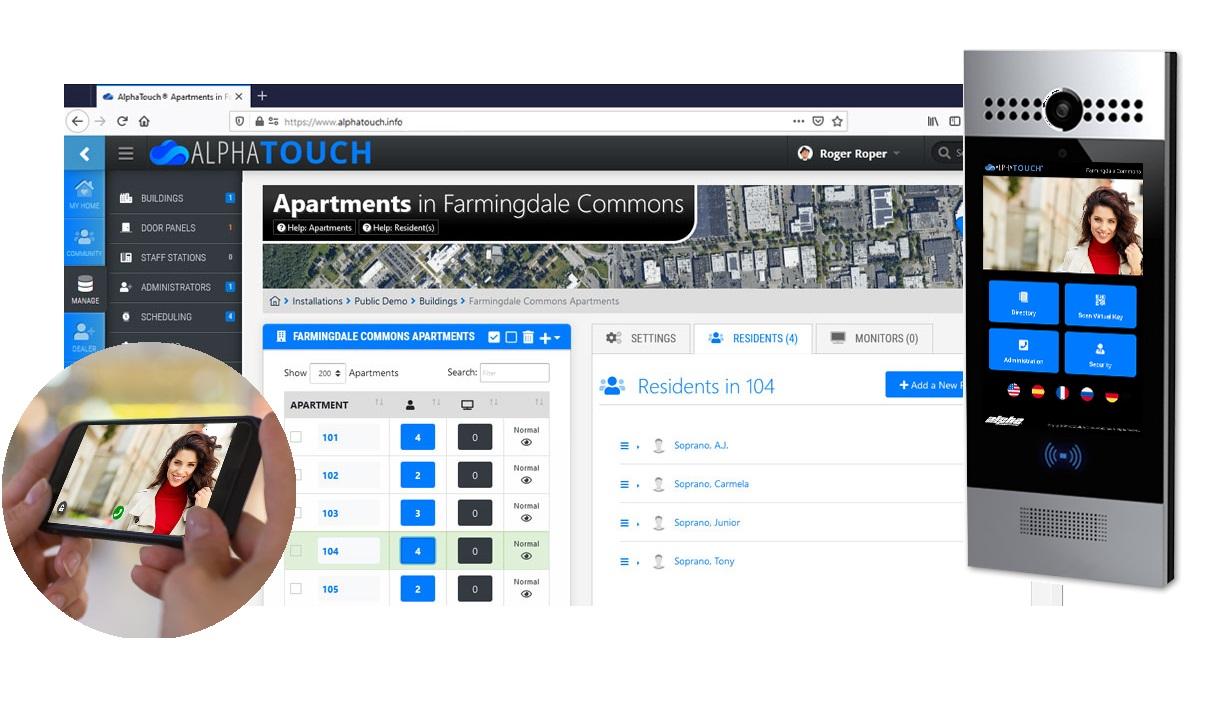
Task: Tick the checkbox for apartment 105
Action: click(296, 589)
